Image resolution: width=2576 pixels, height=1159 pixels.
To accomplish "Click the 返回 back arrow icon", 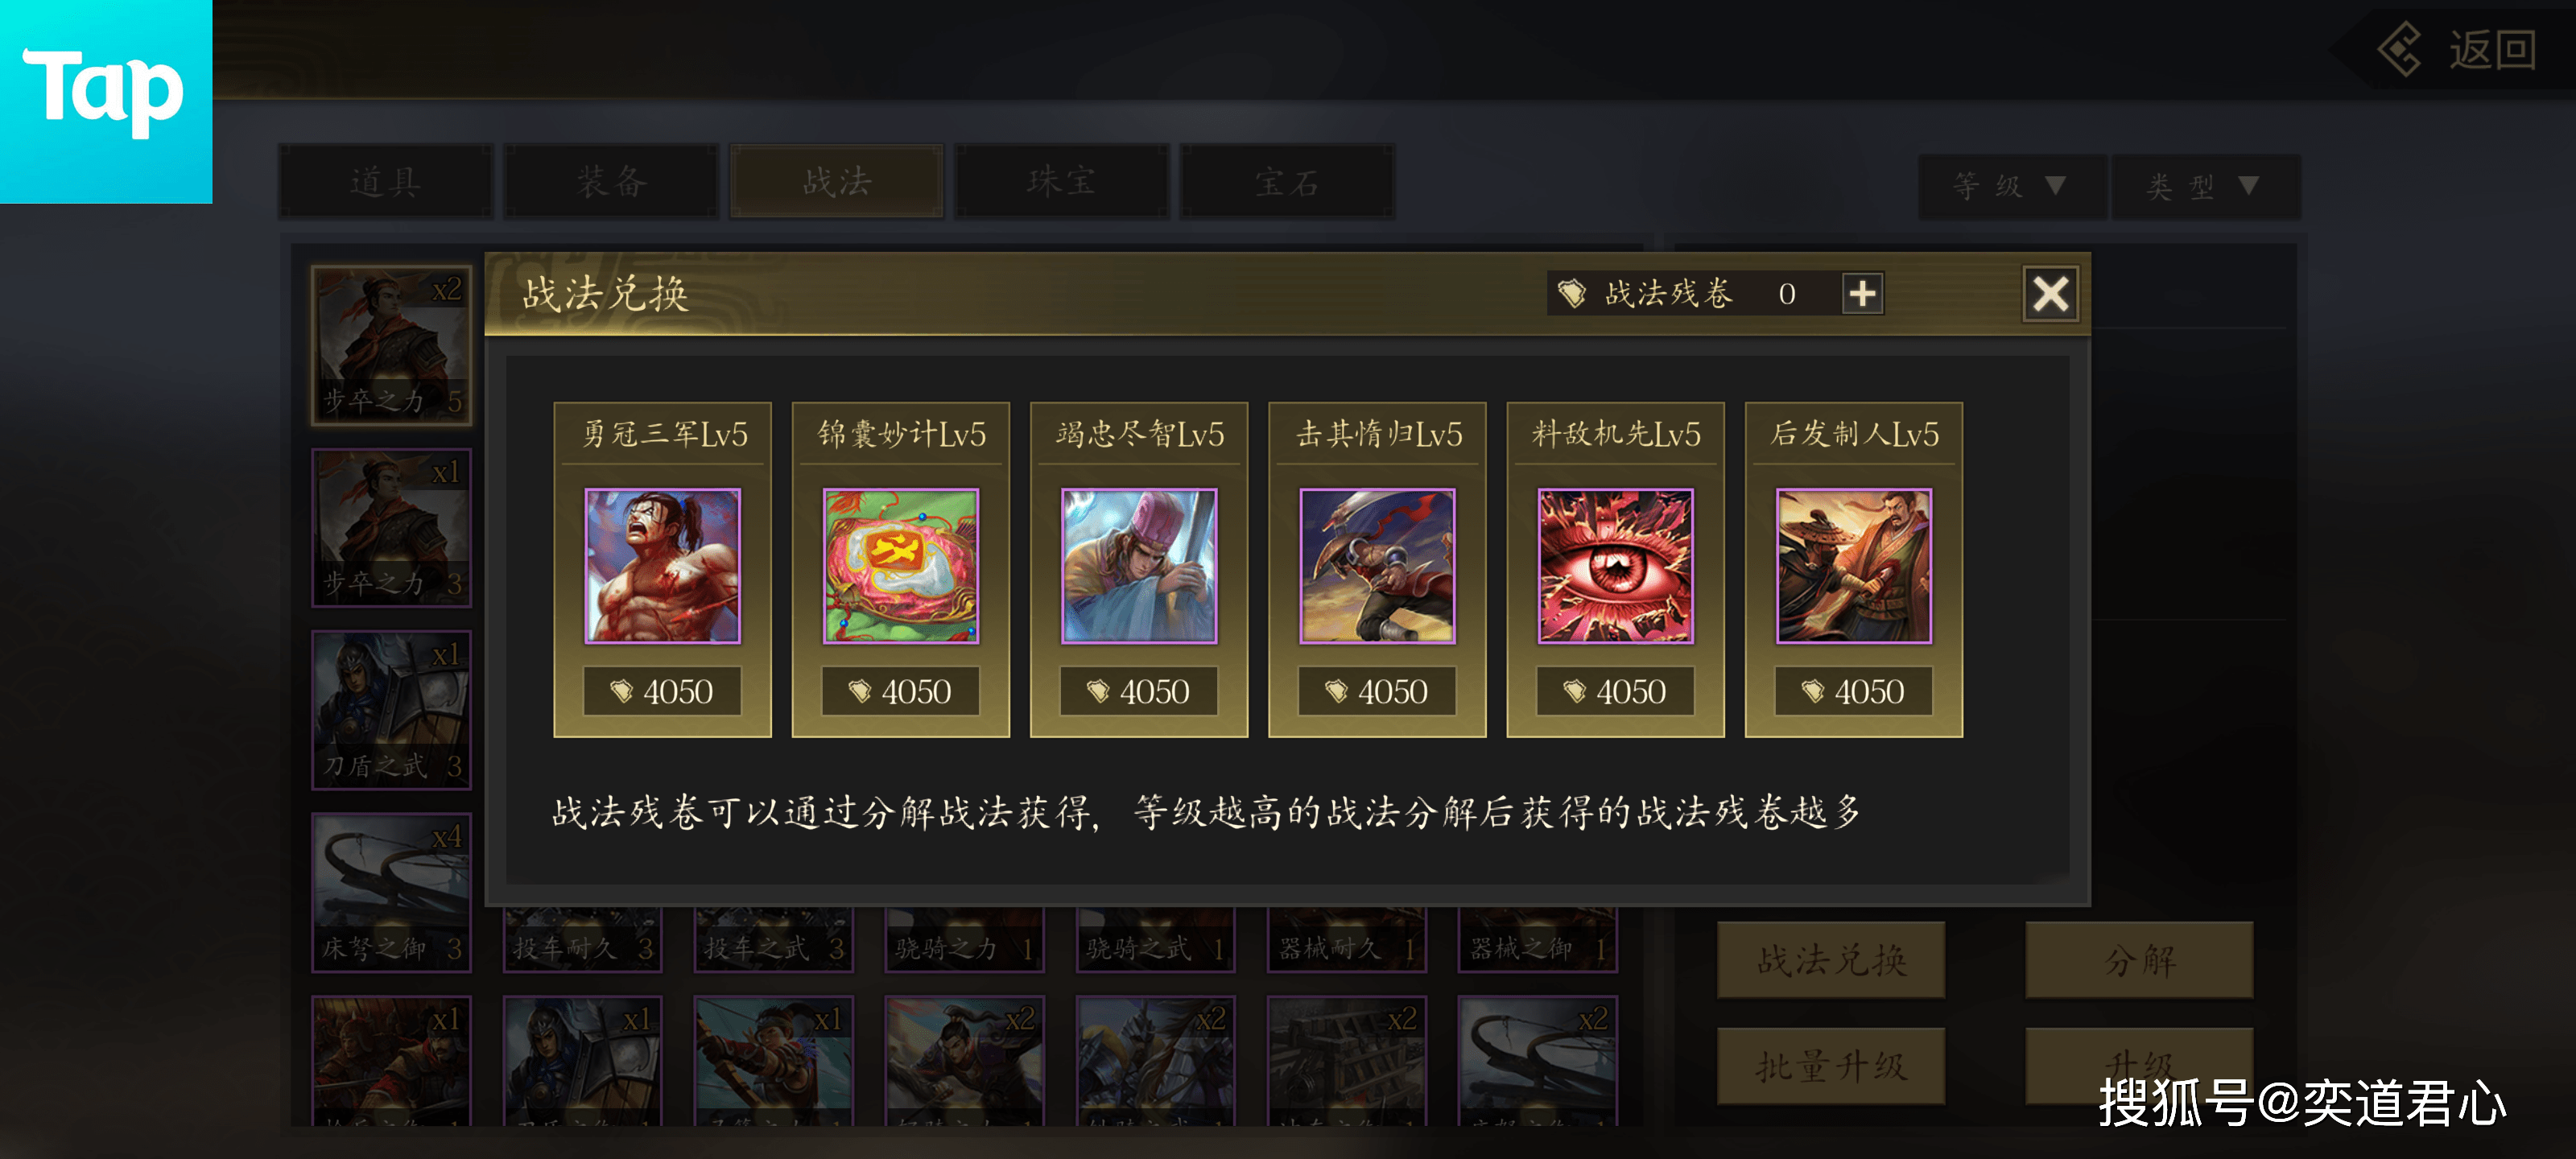I will 2400,49.
